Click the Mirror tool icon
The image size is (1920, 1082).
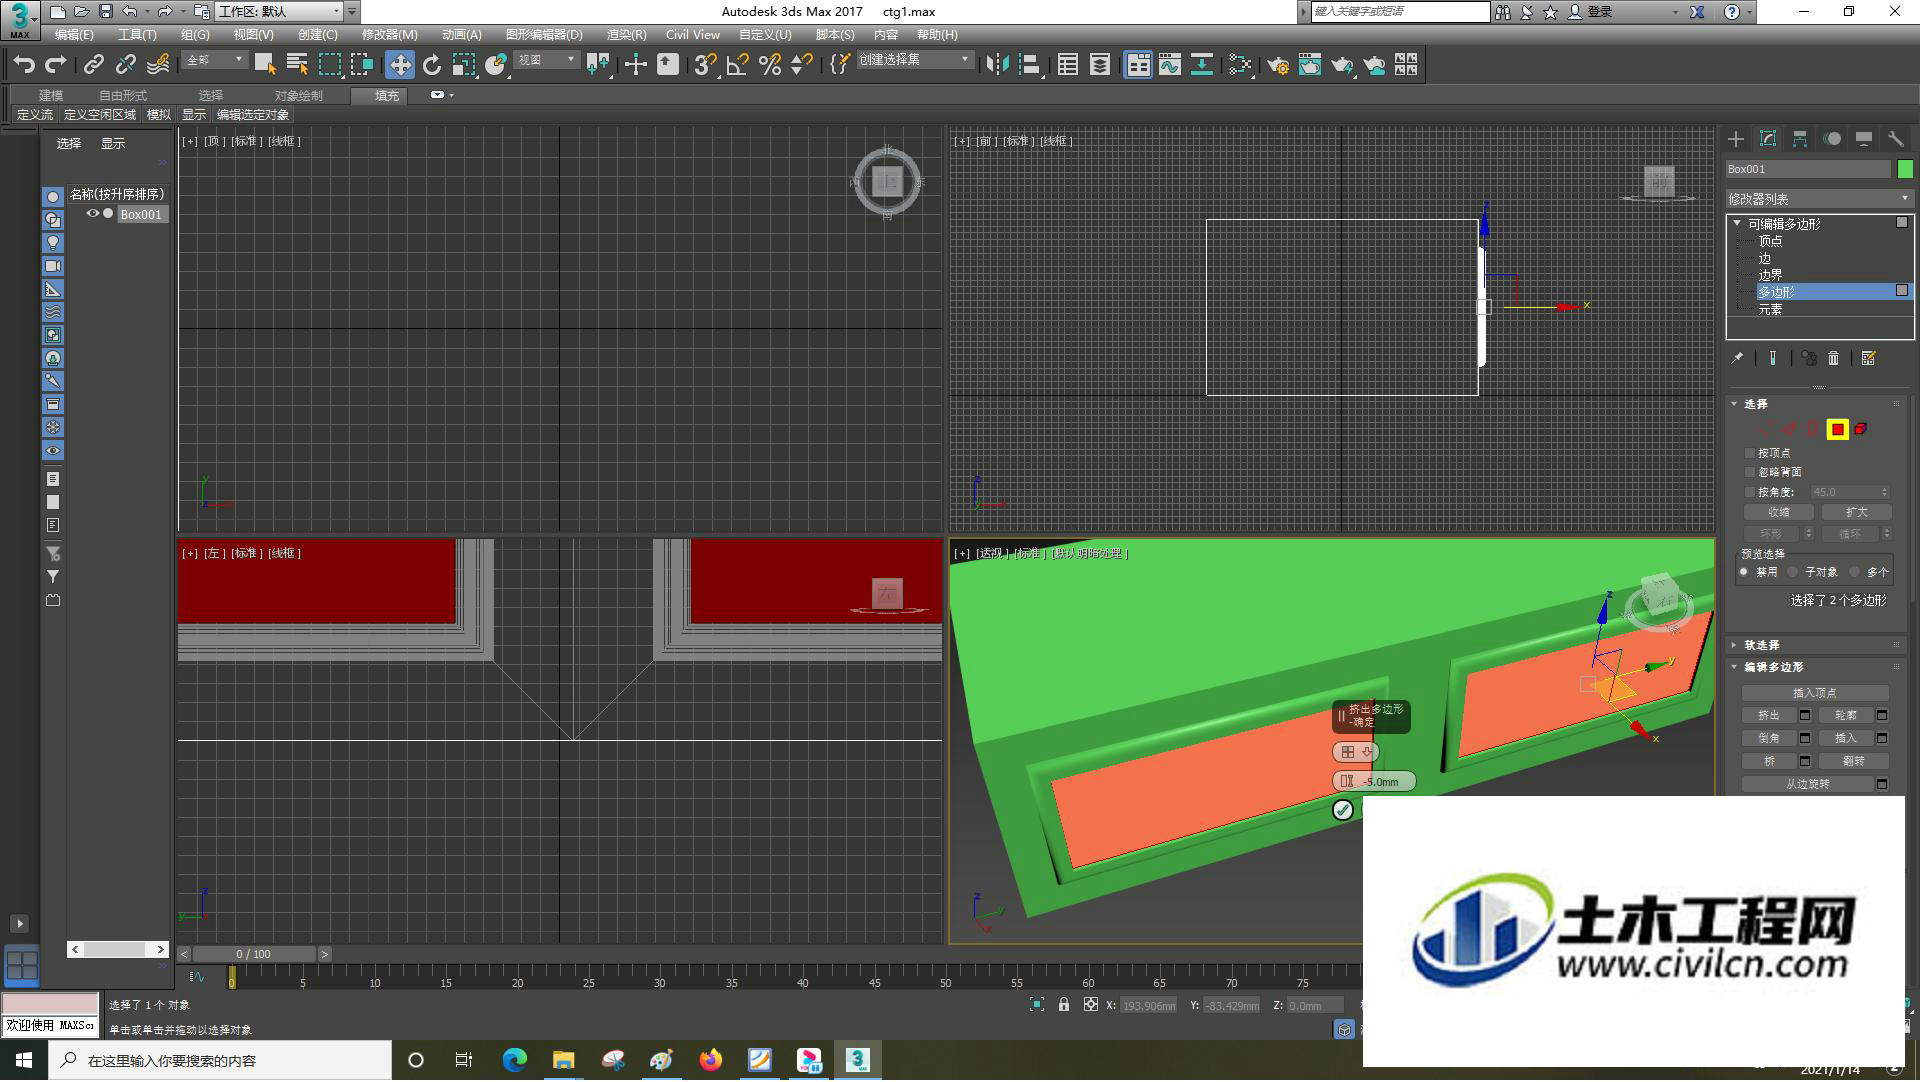pos(997,65)
